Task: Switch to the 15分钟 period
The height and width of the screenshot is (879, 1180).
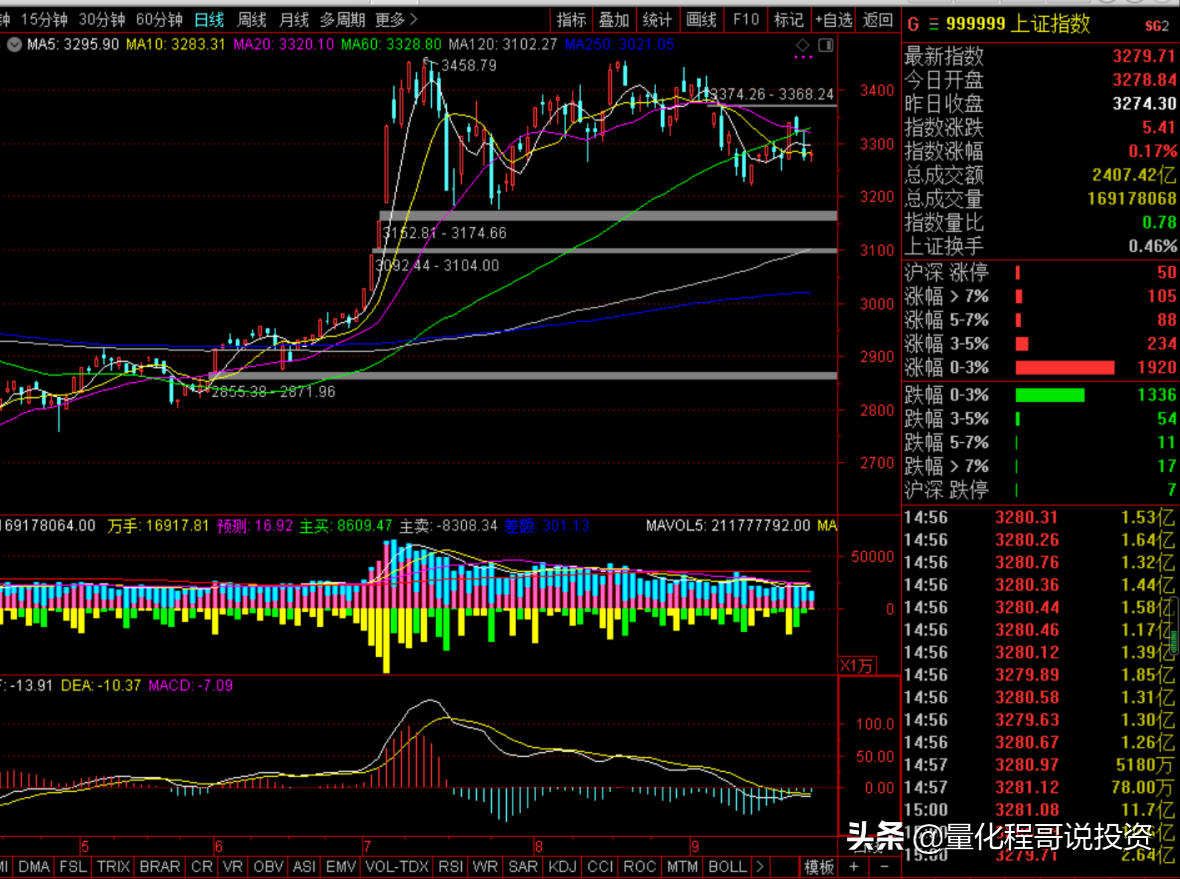Action: (x=44, y=20)
